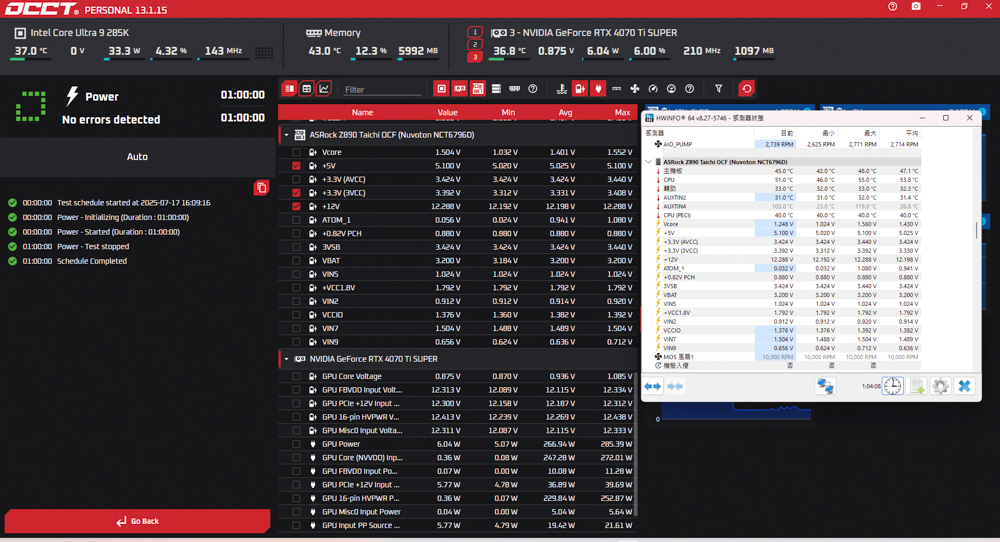Collapse the ASRock Z890 group in HWiNFO
1000x542 pixels.
click(649, 162)
